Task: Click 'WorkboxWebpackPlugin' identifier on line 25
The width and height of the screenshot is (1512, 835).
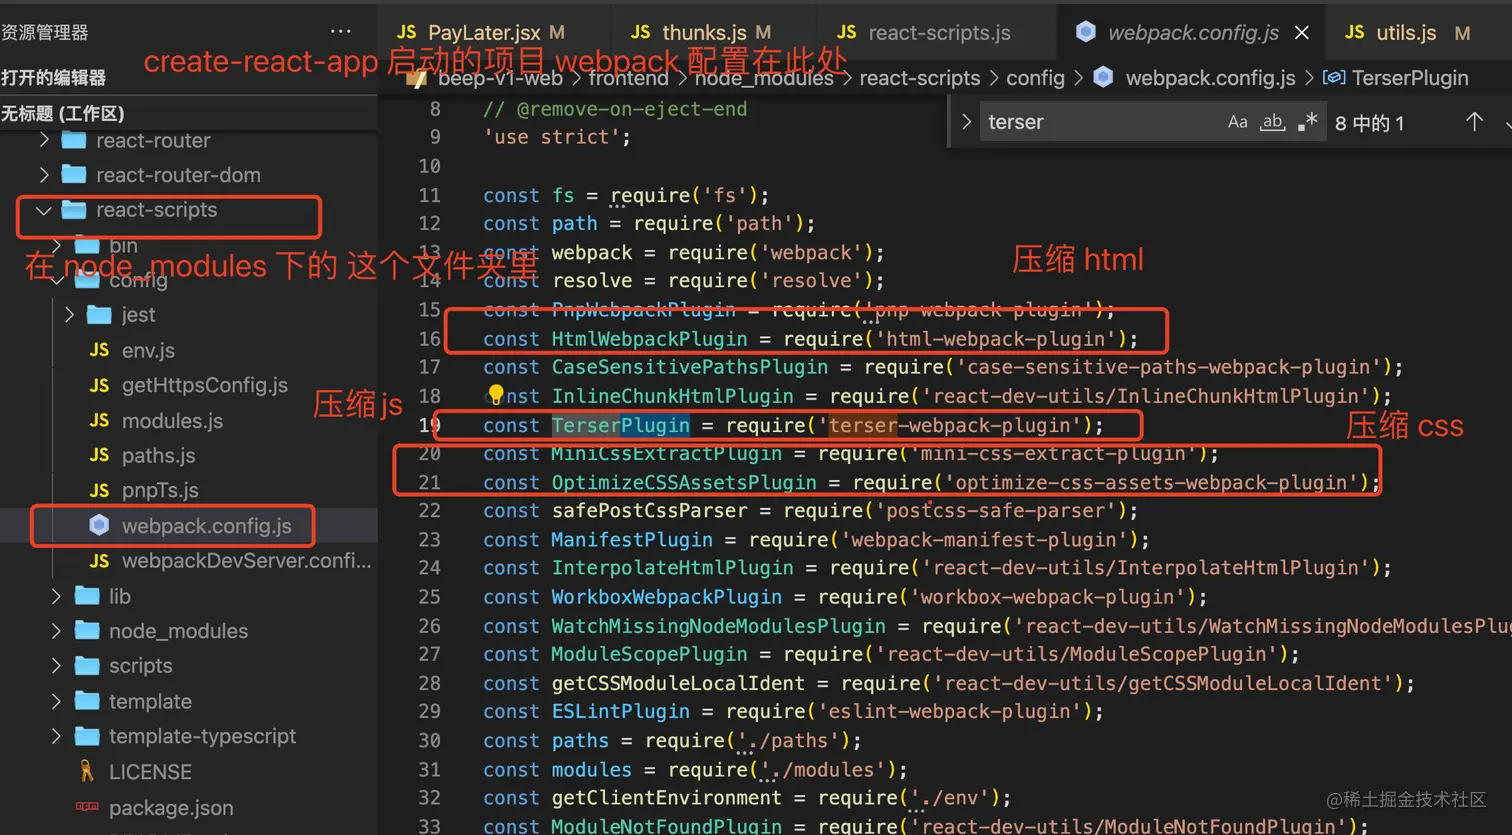Action: 667,597
